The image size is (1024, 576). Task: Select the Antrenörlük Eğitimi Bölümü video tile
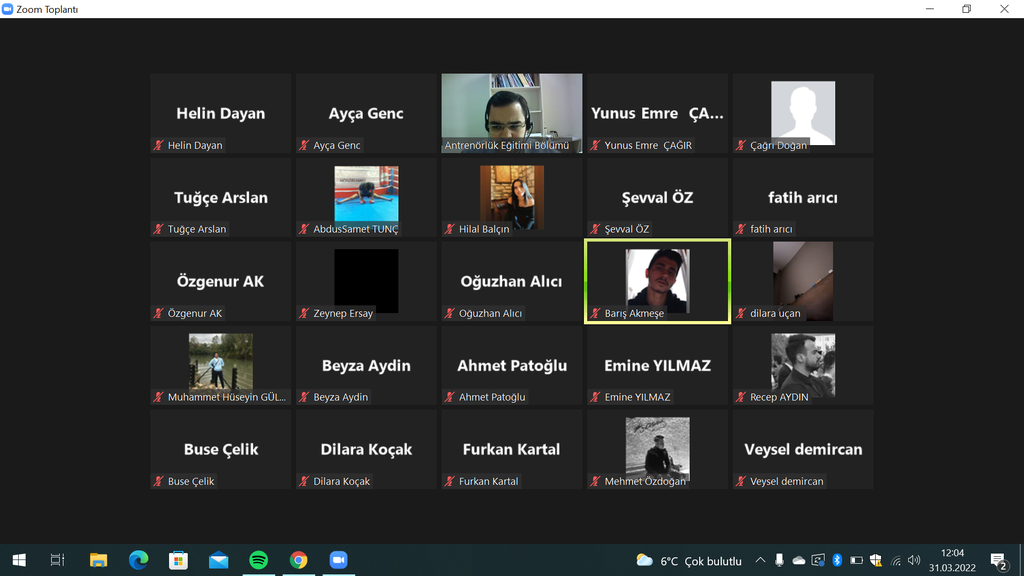coord(511,112)
